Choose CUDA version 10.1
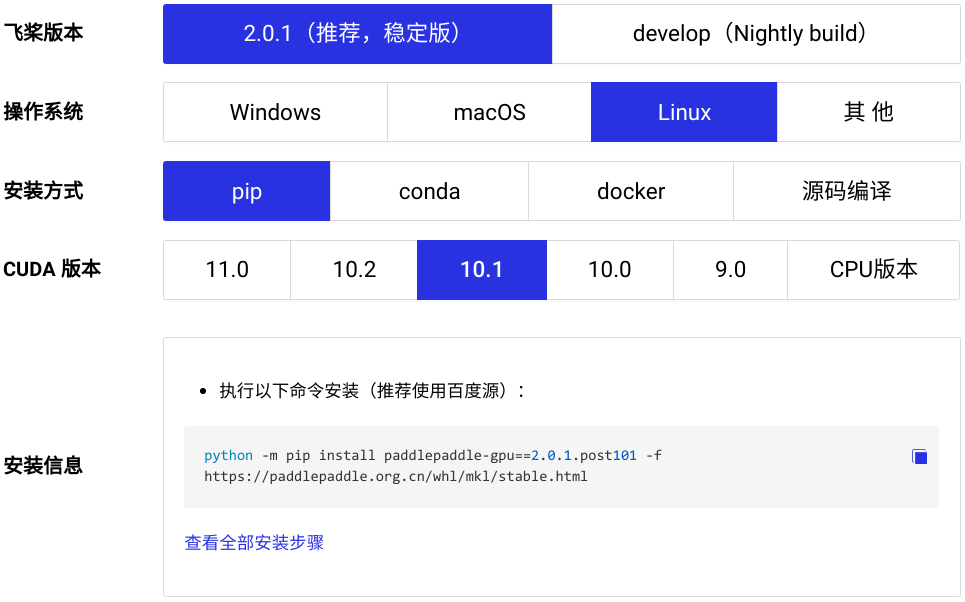 click(482, 270)
